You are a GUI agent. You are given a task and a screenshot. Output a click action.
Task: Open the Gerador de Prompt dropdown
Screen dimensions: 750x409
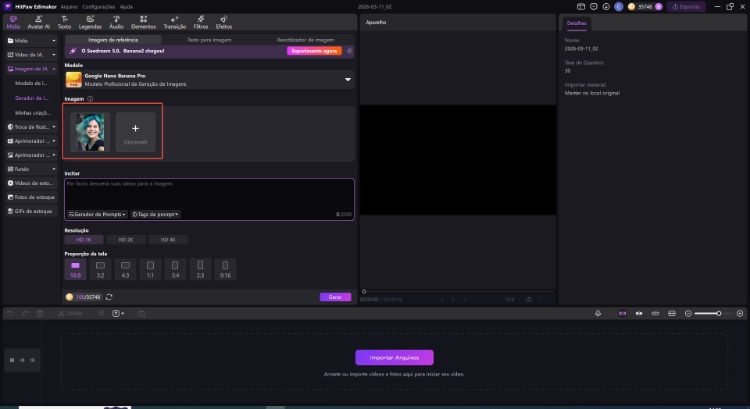click(97, 214)
